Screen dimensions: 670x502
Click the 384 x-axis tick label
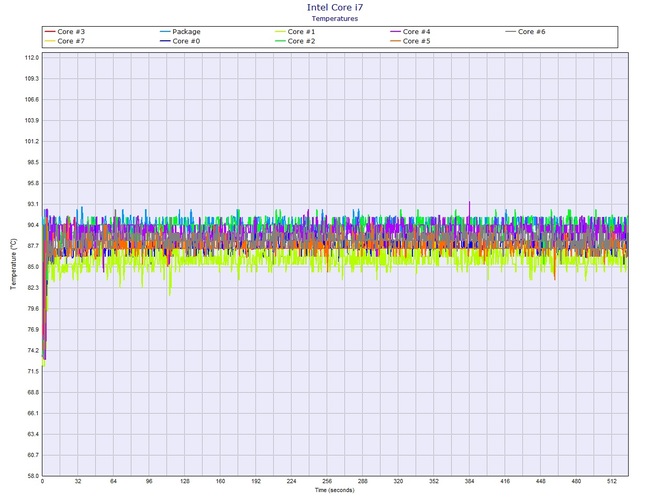coord(469,481)
